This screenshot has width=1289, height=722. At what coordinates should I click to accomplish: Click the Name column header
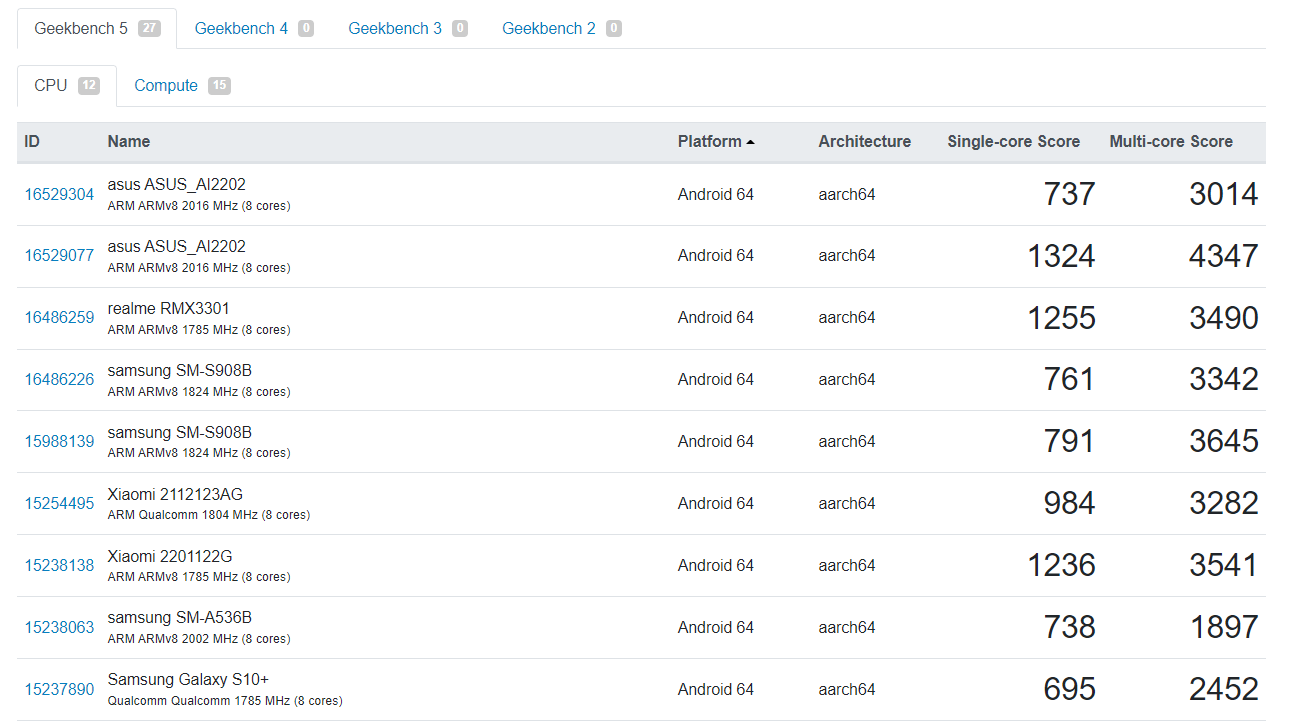pyautogui.click(x=129, y=142)
